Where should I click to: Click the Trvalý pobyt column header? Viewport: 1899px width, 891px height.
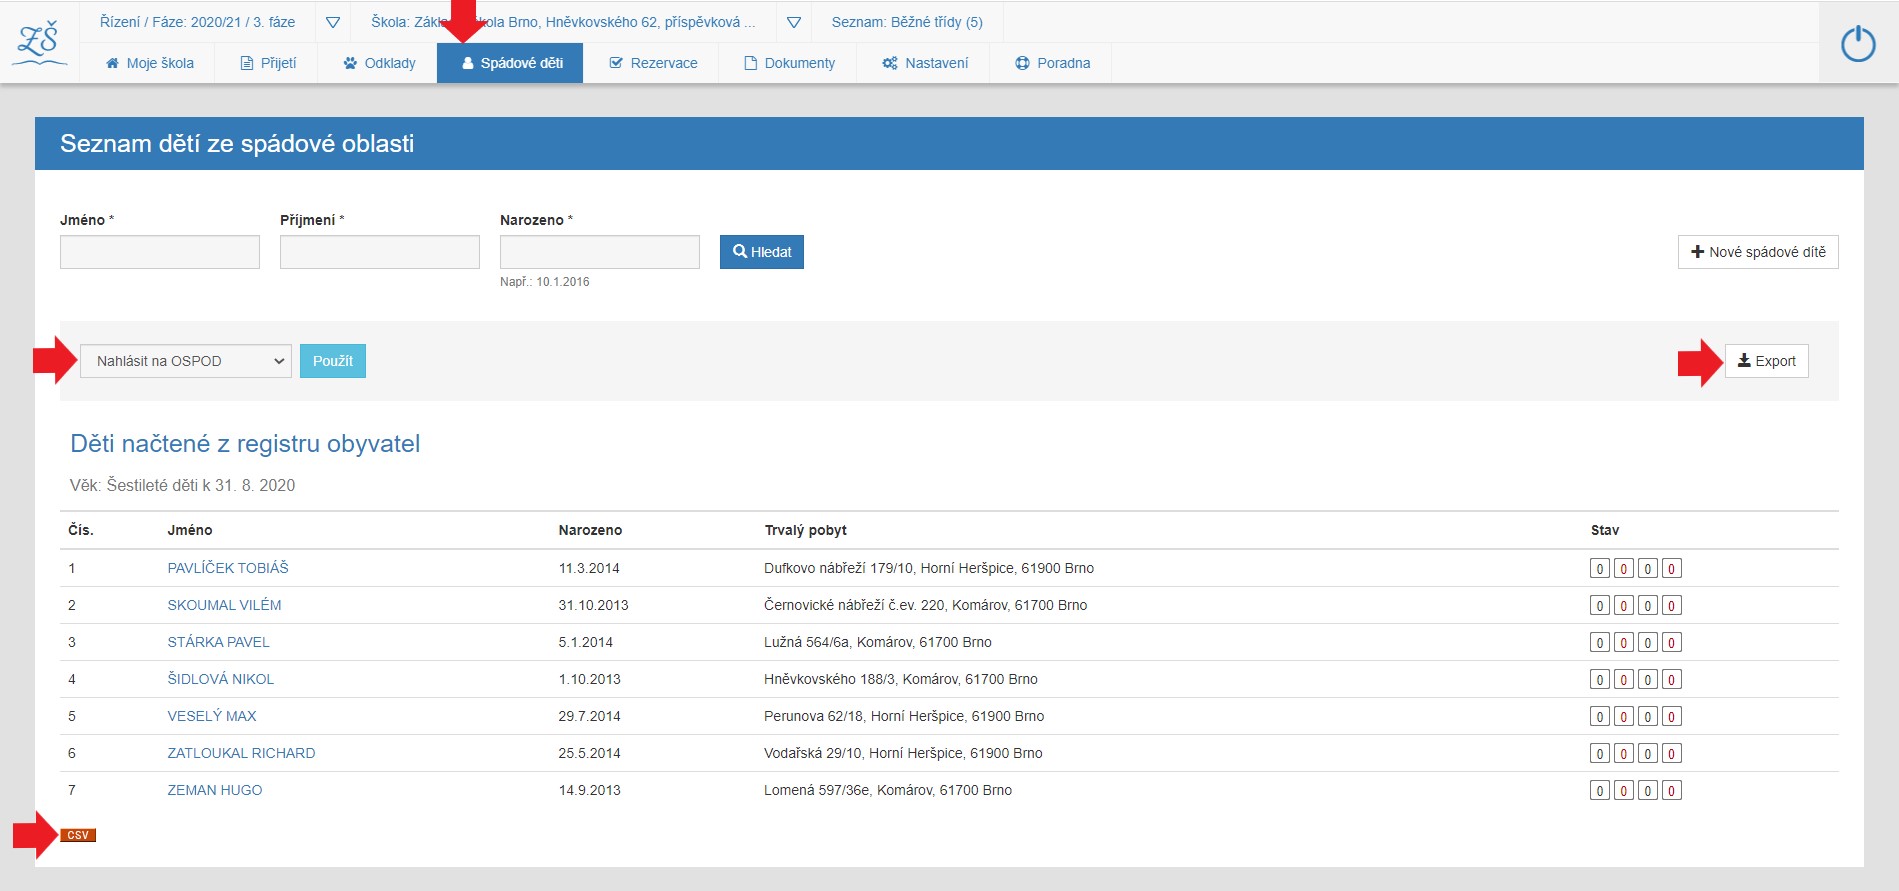click(806, 530)
